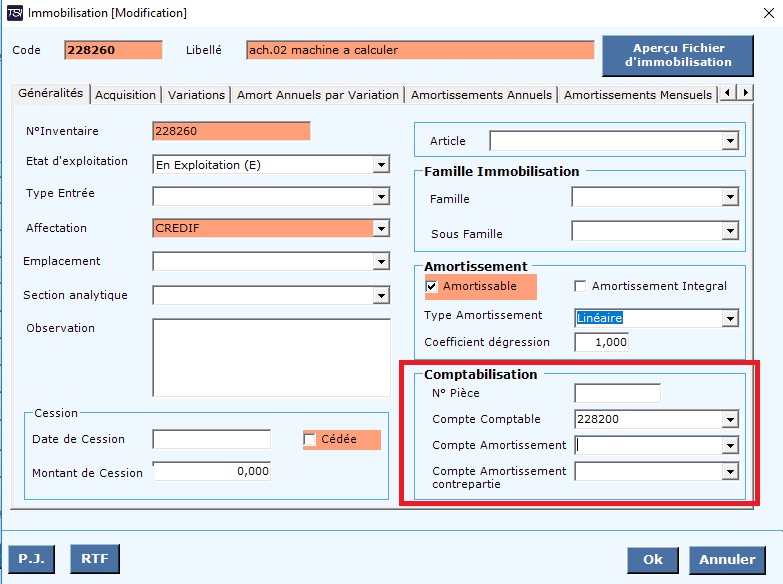Open the Famille dropdown list
The height and width of the screenshot is (584, 783).
[730, 199]
